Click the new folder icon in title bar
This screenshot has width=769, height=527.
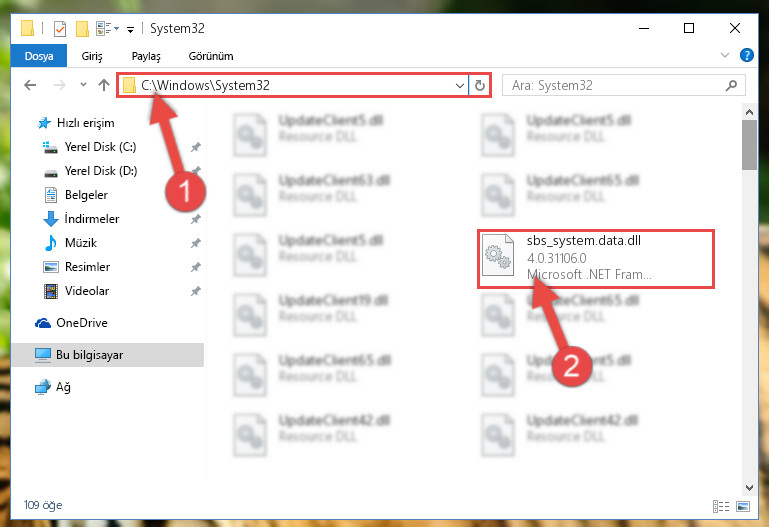click(82, 29)
